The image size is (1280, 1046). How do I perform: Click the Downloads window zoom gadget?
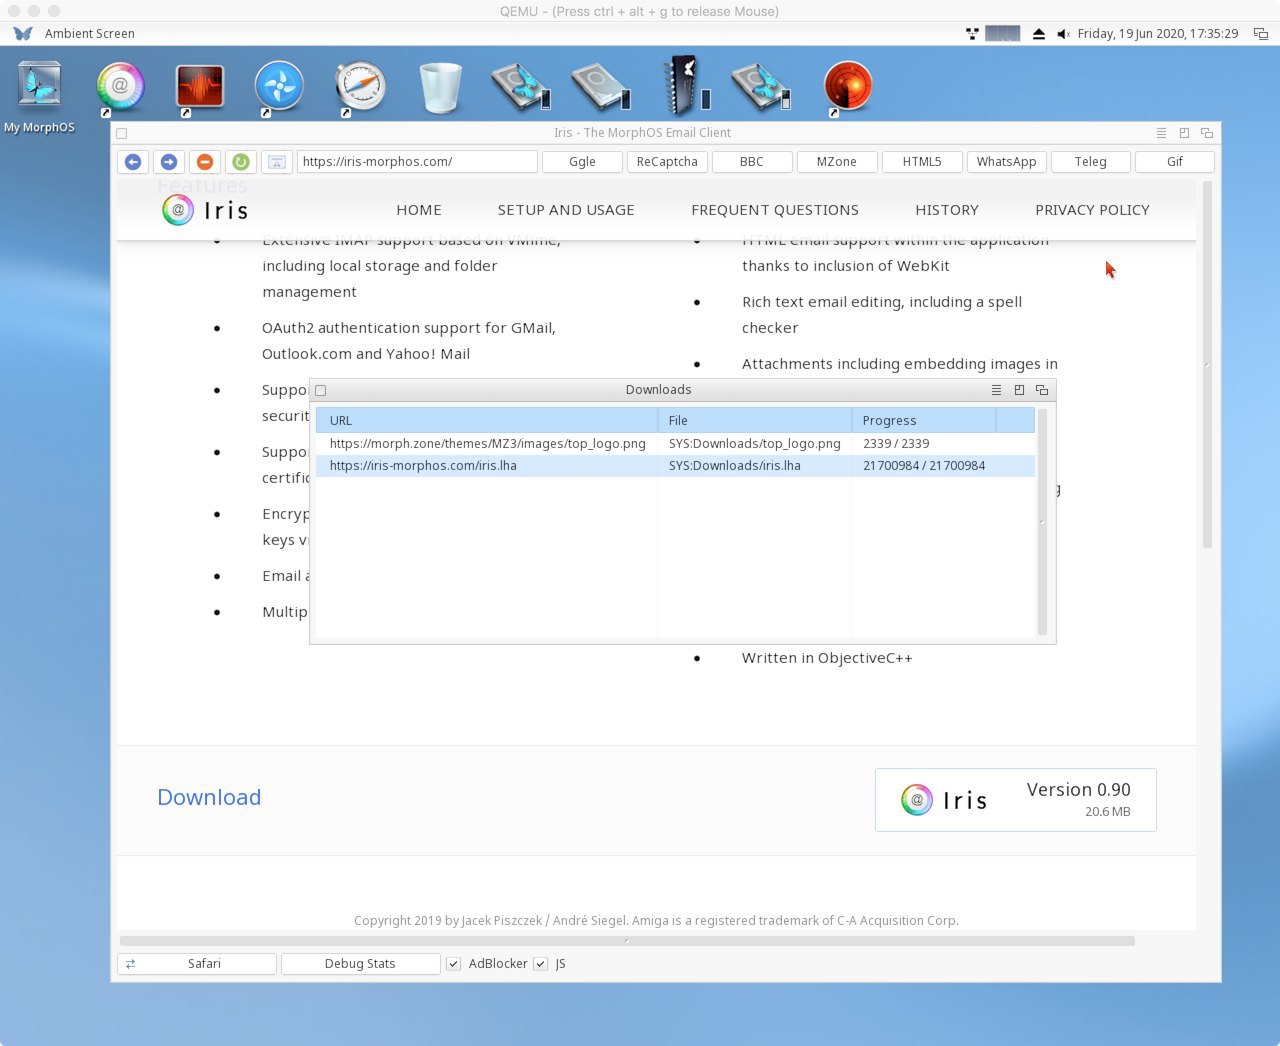[x=1019, y=390]
